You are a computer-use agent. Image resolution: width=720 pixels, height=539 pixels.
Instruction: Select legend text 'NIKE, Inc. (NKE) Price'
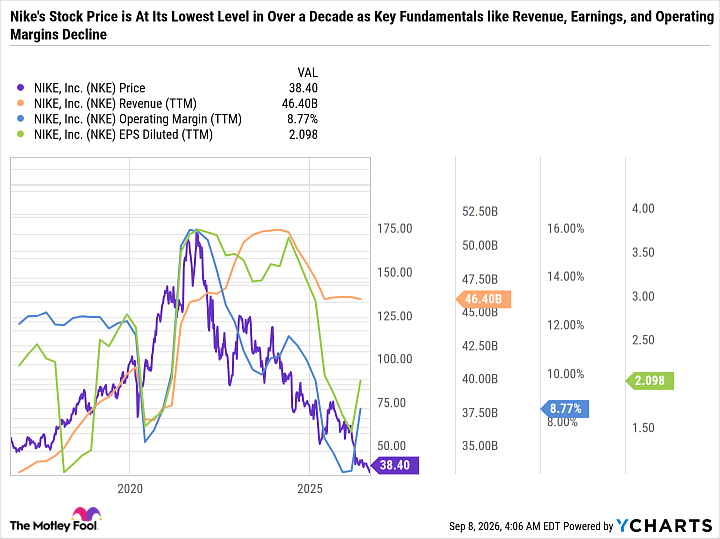(90, 88)
